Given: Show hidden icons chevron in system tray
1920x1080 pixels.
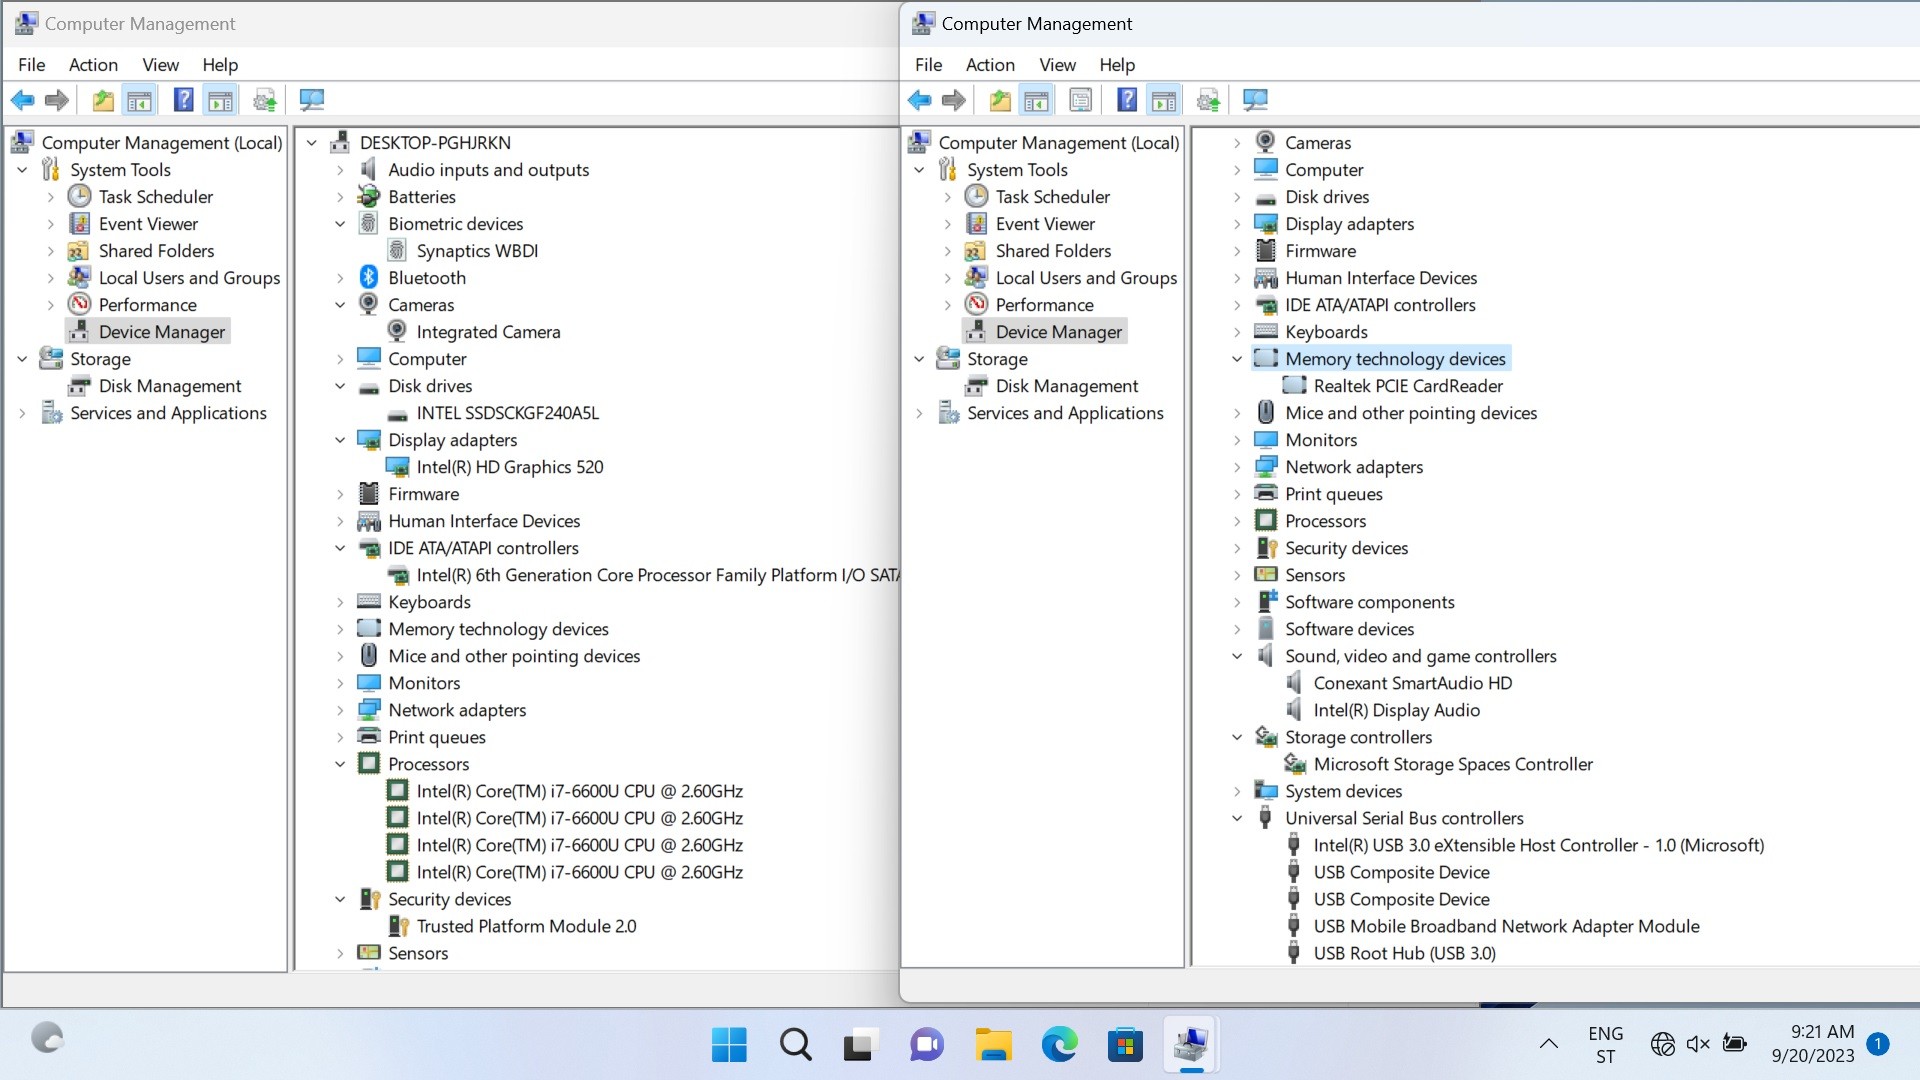Looking at the screenshot, I should pyautogui.click(x=1548, y=1044).
